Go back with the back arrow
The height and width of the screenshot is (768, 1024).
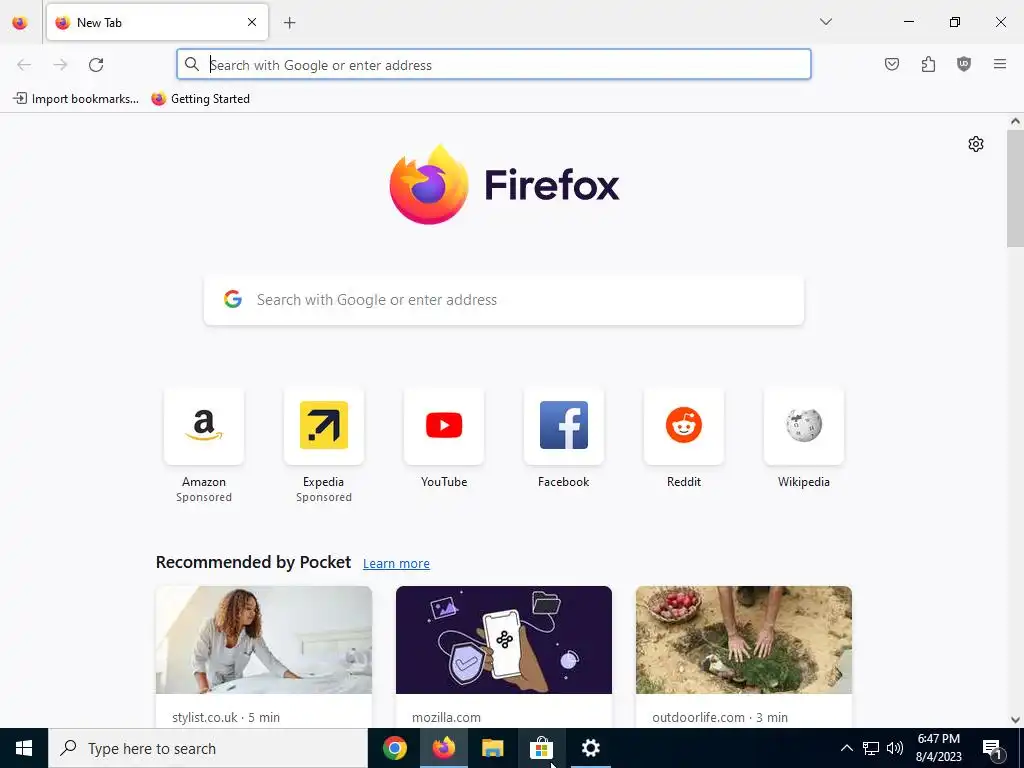pos(24,65)
